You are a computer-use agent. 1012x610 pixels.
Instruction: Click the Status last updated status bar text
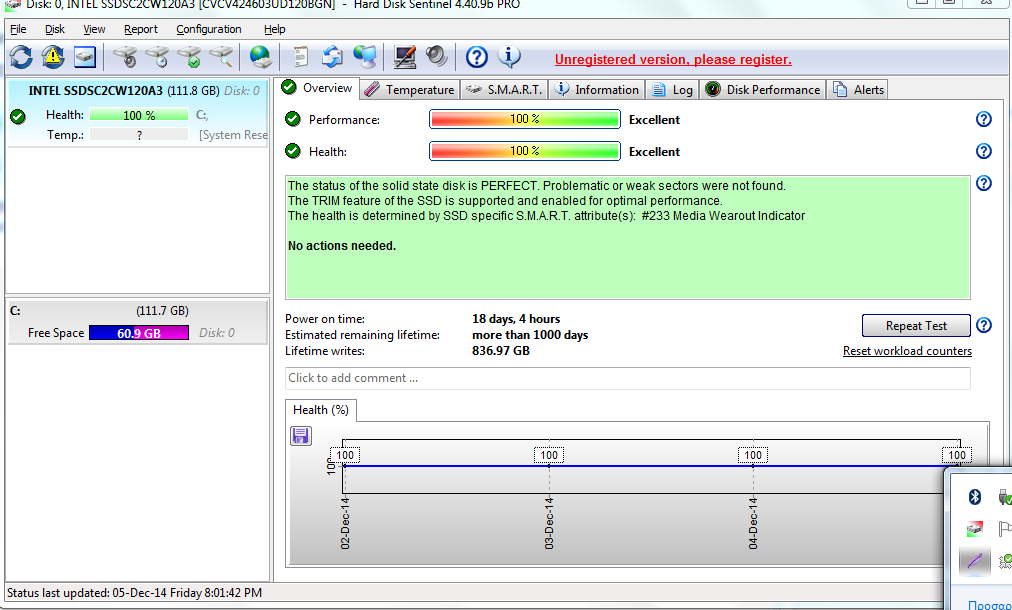click(134, 593)
